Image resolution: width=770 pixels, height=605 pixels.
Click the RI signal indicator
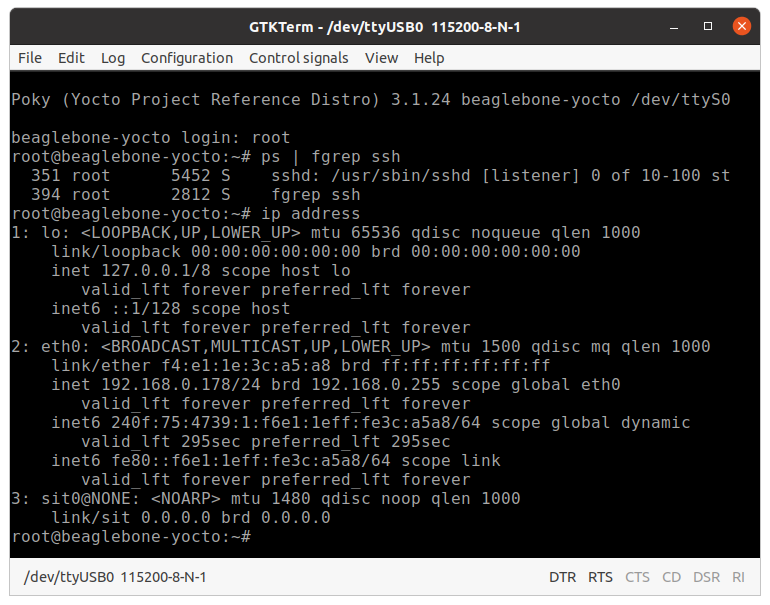(738, 577)
